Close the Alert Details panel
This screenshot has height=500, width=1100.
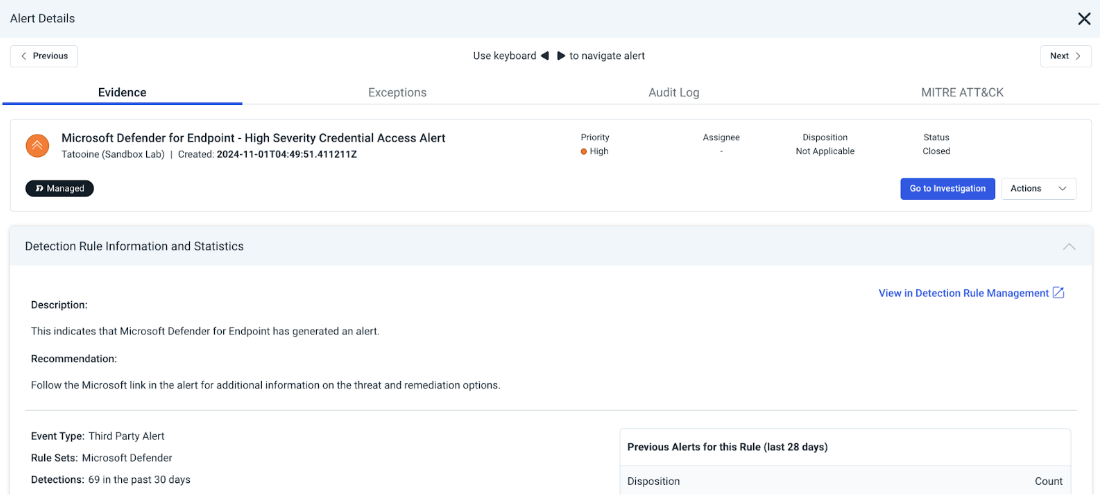tap(1084, 19)
